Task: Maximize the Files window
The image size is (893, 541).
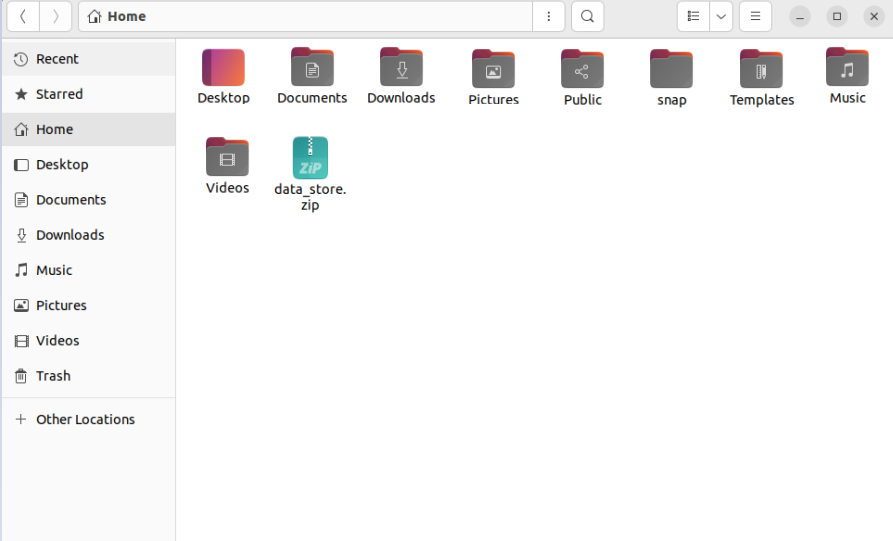Action: (x=837, y=17)
